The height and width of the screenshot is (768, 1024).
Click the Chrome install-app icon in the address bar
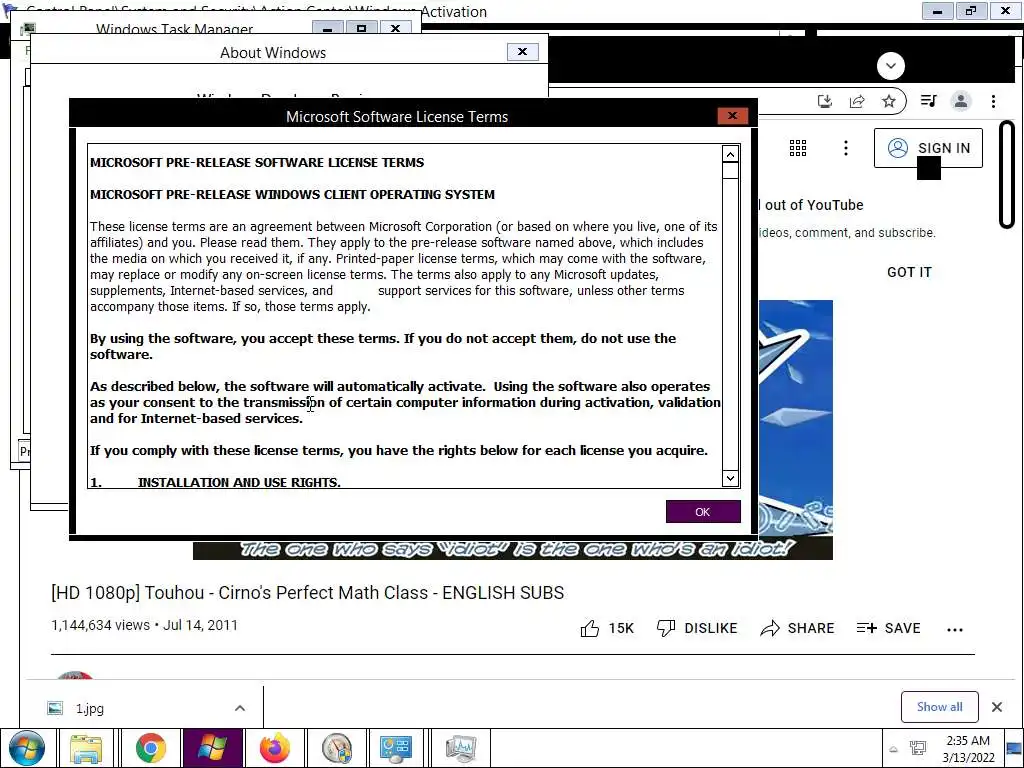tap(825, 101)
